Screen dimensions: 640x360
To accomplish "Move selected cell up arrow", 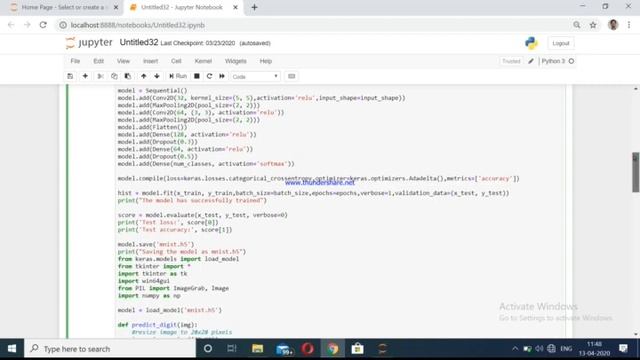I will (x=144, y=76).
